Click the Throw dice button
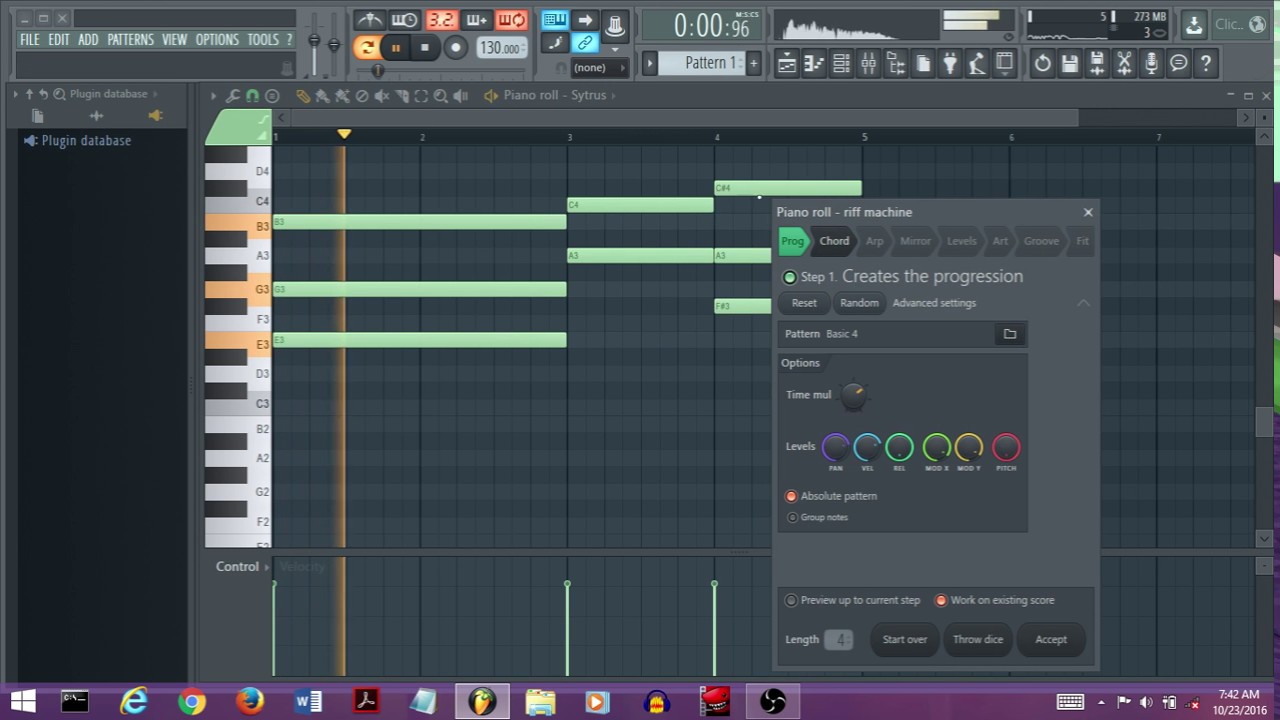 point(978,640)
